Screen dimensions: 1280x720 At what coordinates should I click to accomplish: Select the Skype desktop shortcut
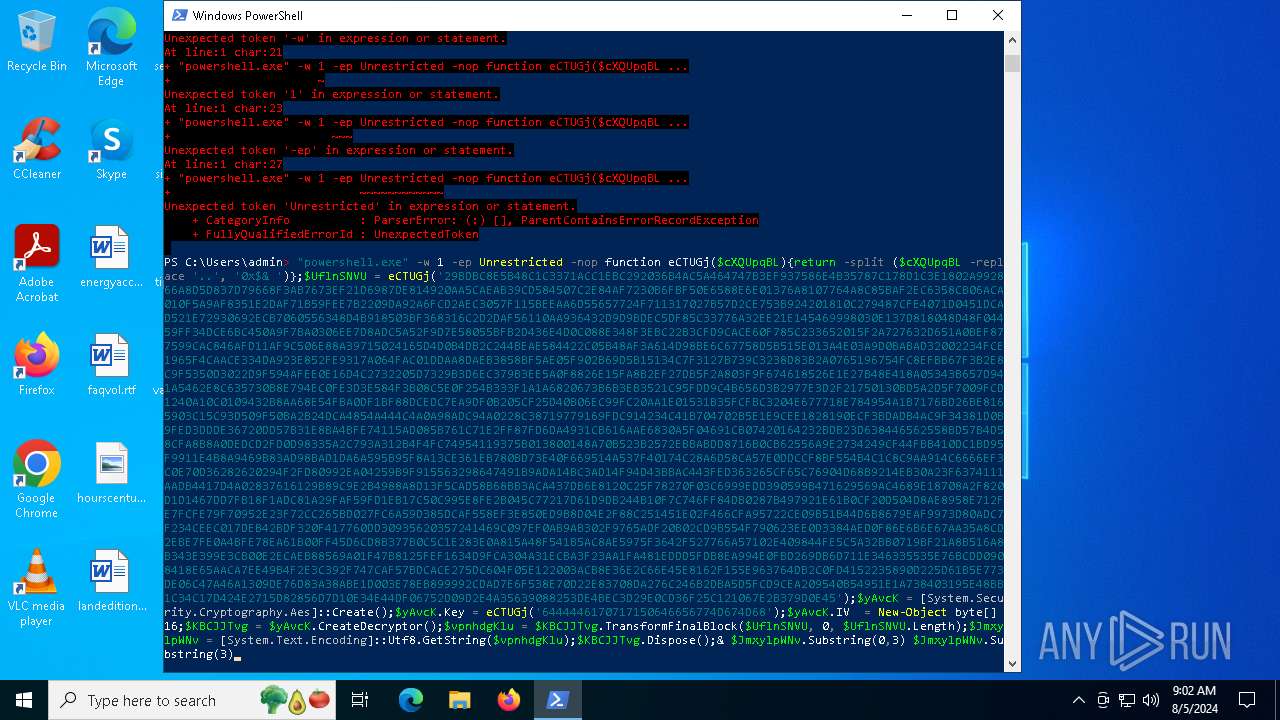pyautogui.click(x=111, y=148)
